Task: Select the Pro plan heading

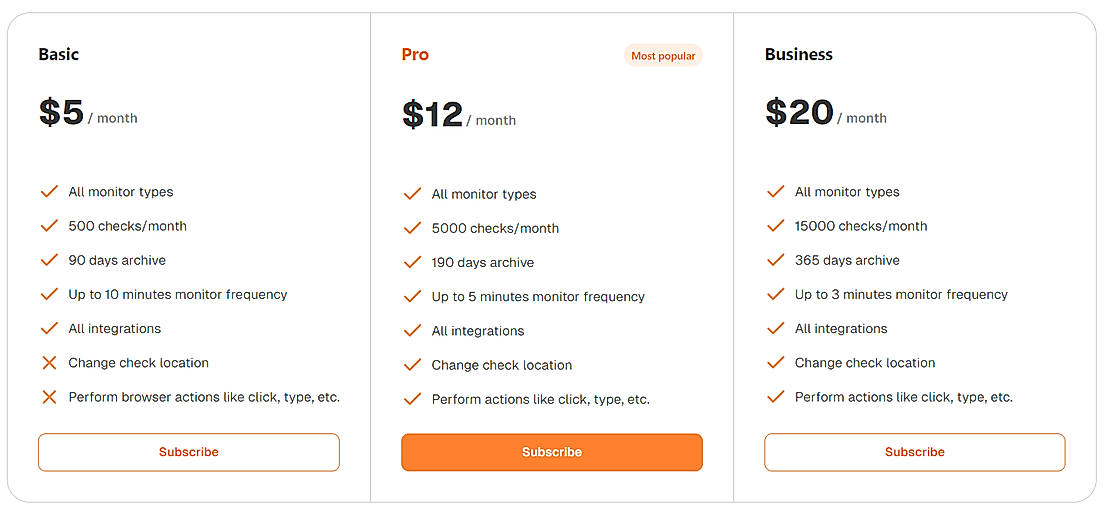Action: [x=415, y=55]
